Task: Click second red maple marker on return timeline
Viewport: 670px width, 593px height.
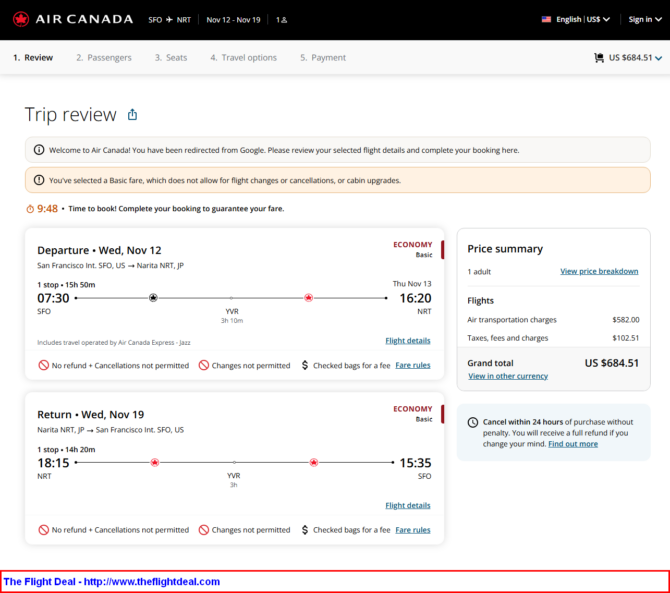Action: tap(314, 462)
